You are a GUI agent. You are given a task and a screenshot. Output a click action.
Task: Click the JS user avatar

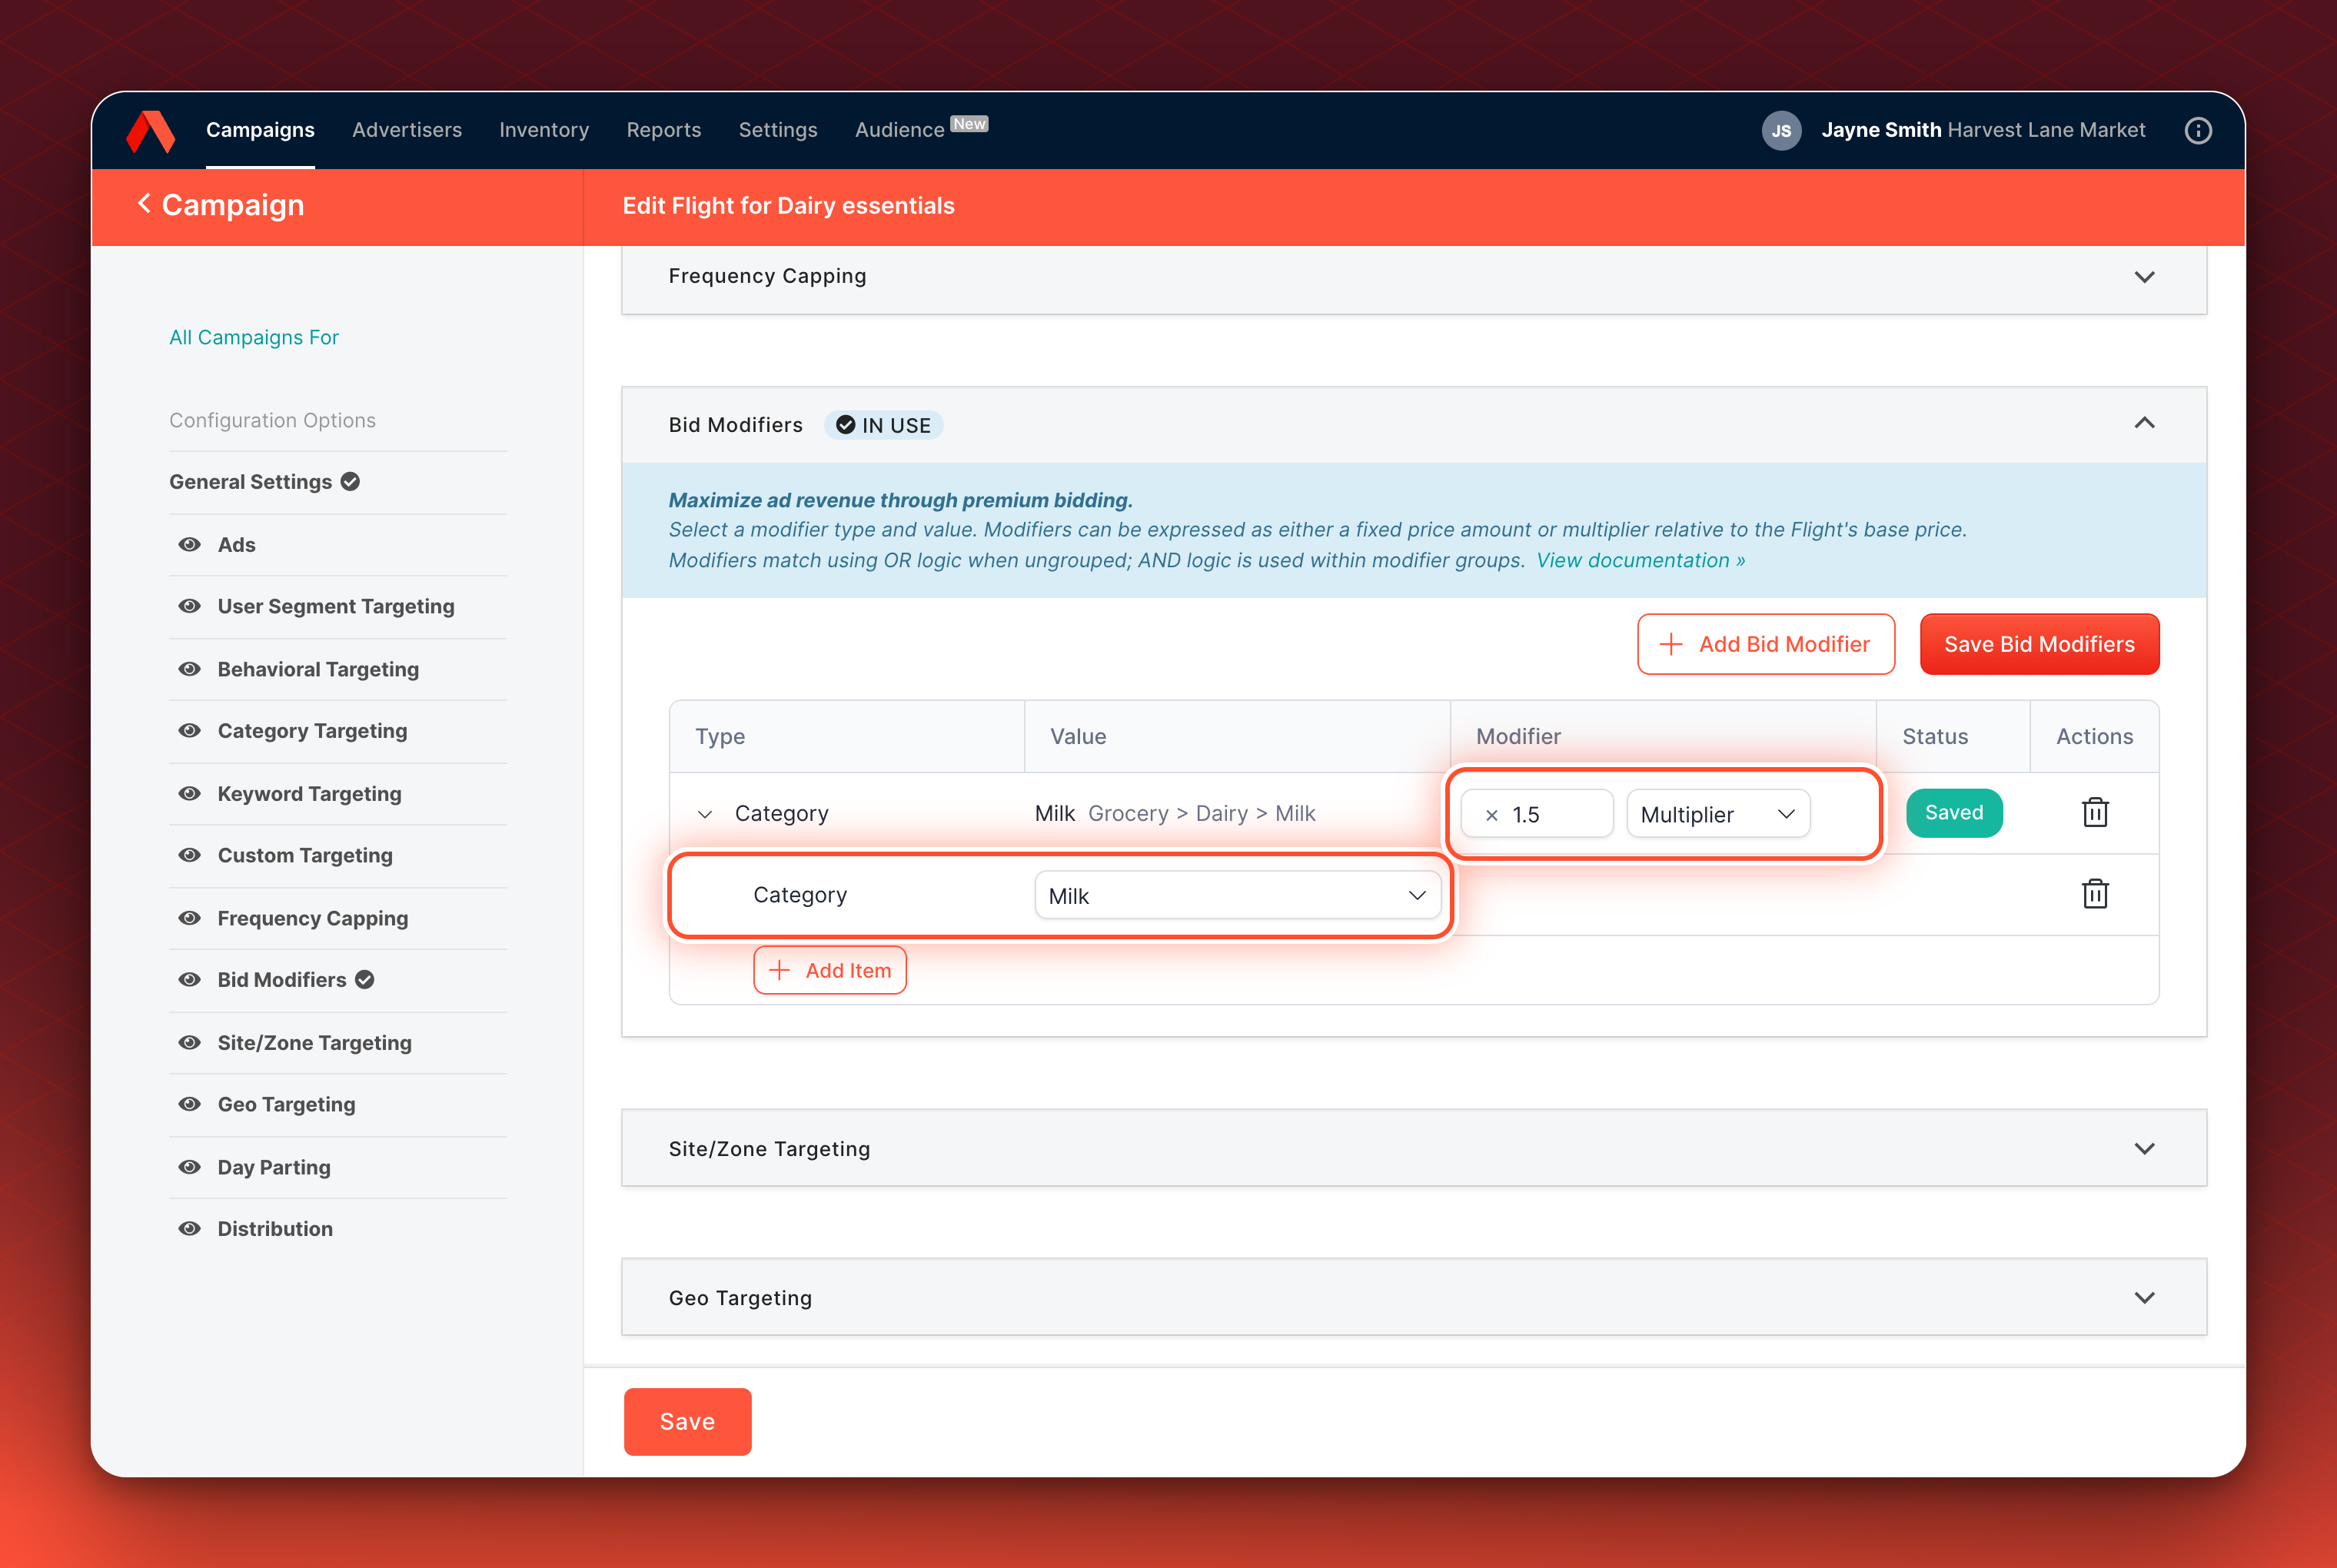pos(1781,131)
